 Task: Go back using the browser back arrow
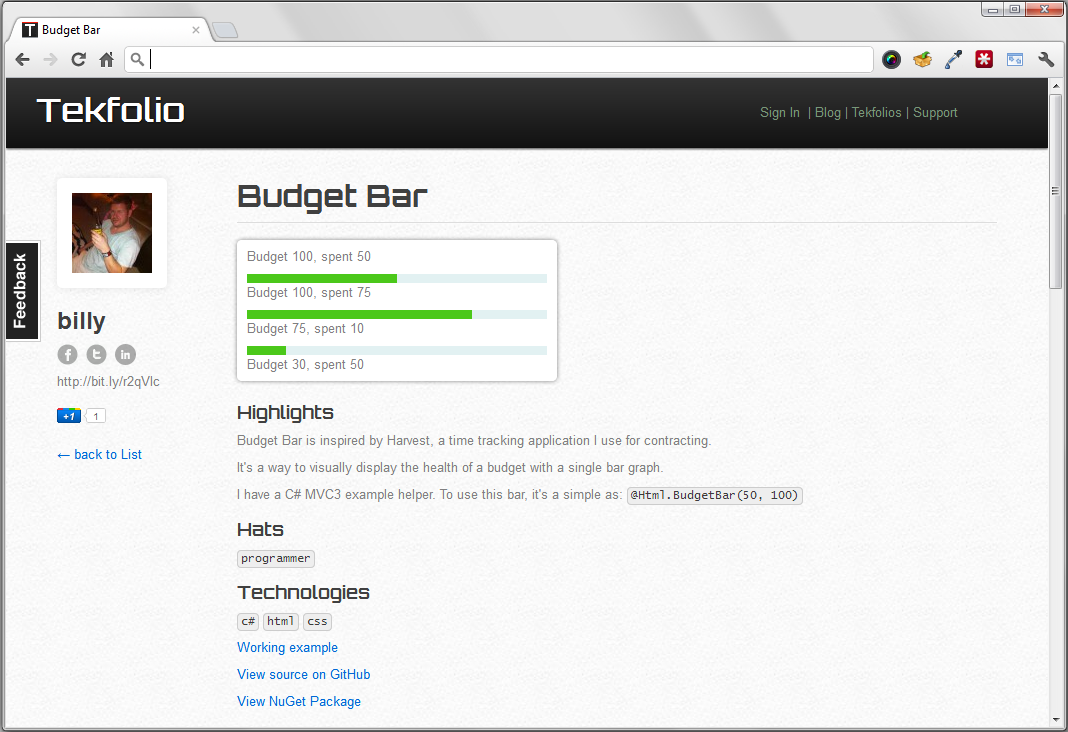pos(22,59)
